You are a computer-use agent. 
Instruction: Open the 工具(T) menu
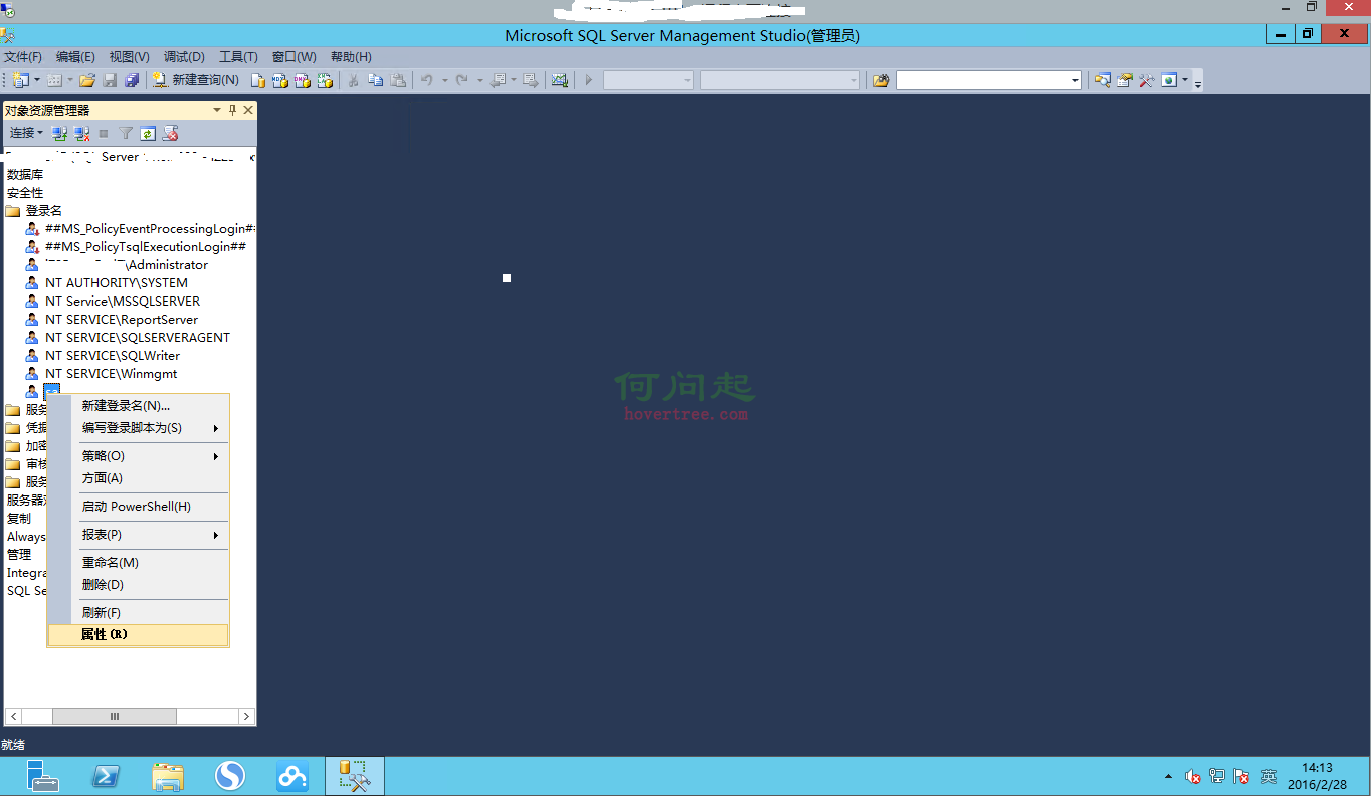[x=238, y=57]
